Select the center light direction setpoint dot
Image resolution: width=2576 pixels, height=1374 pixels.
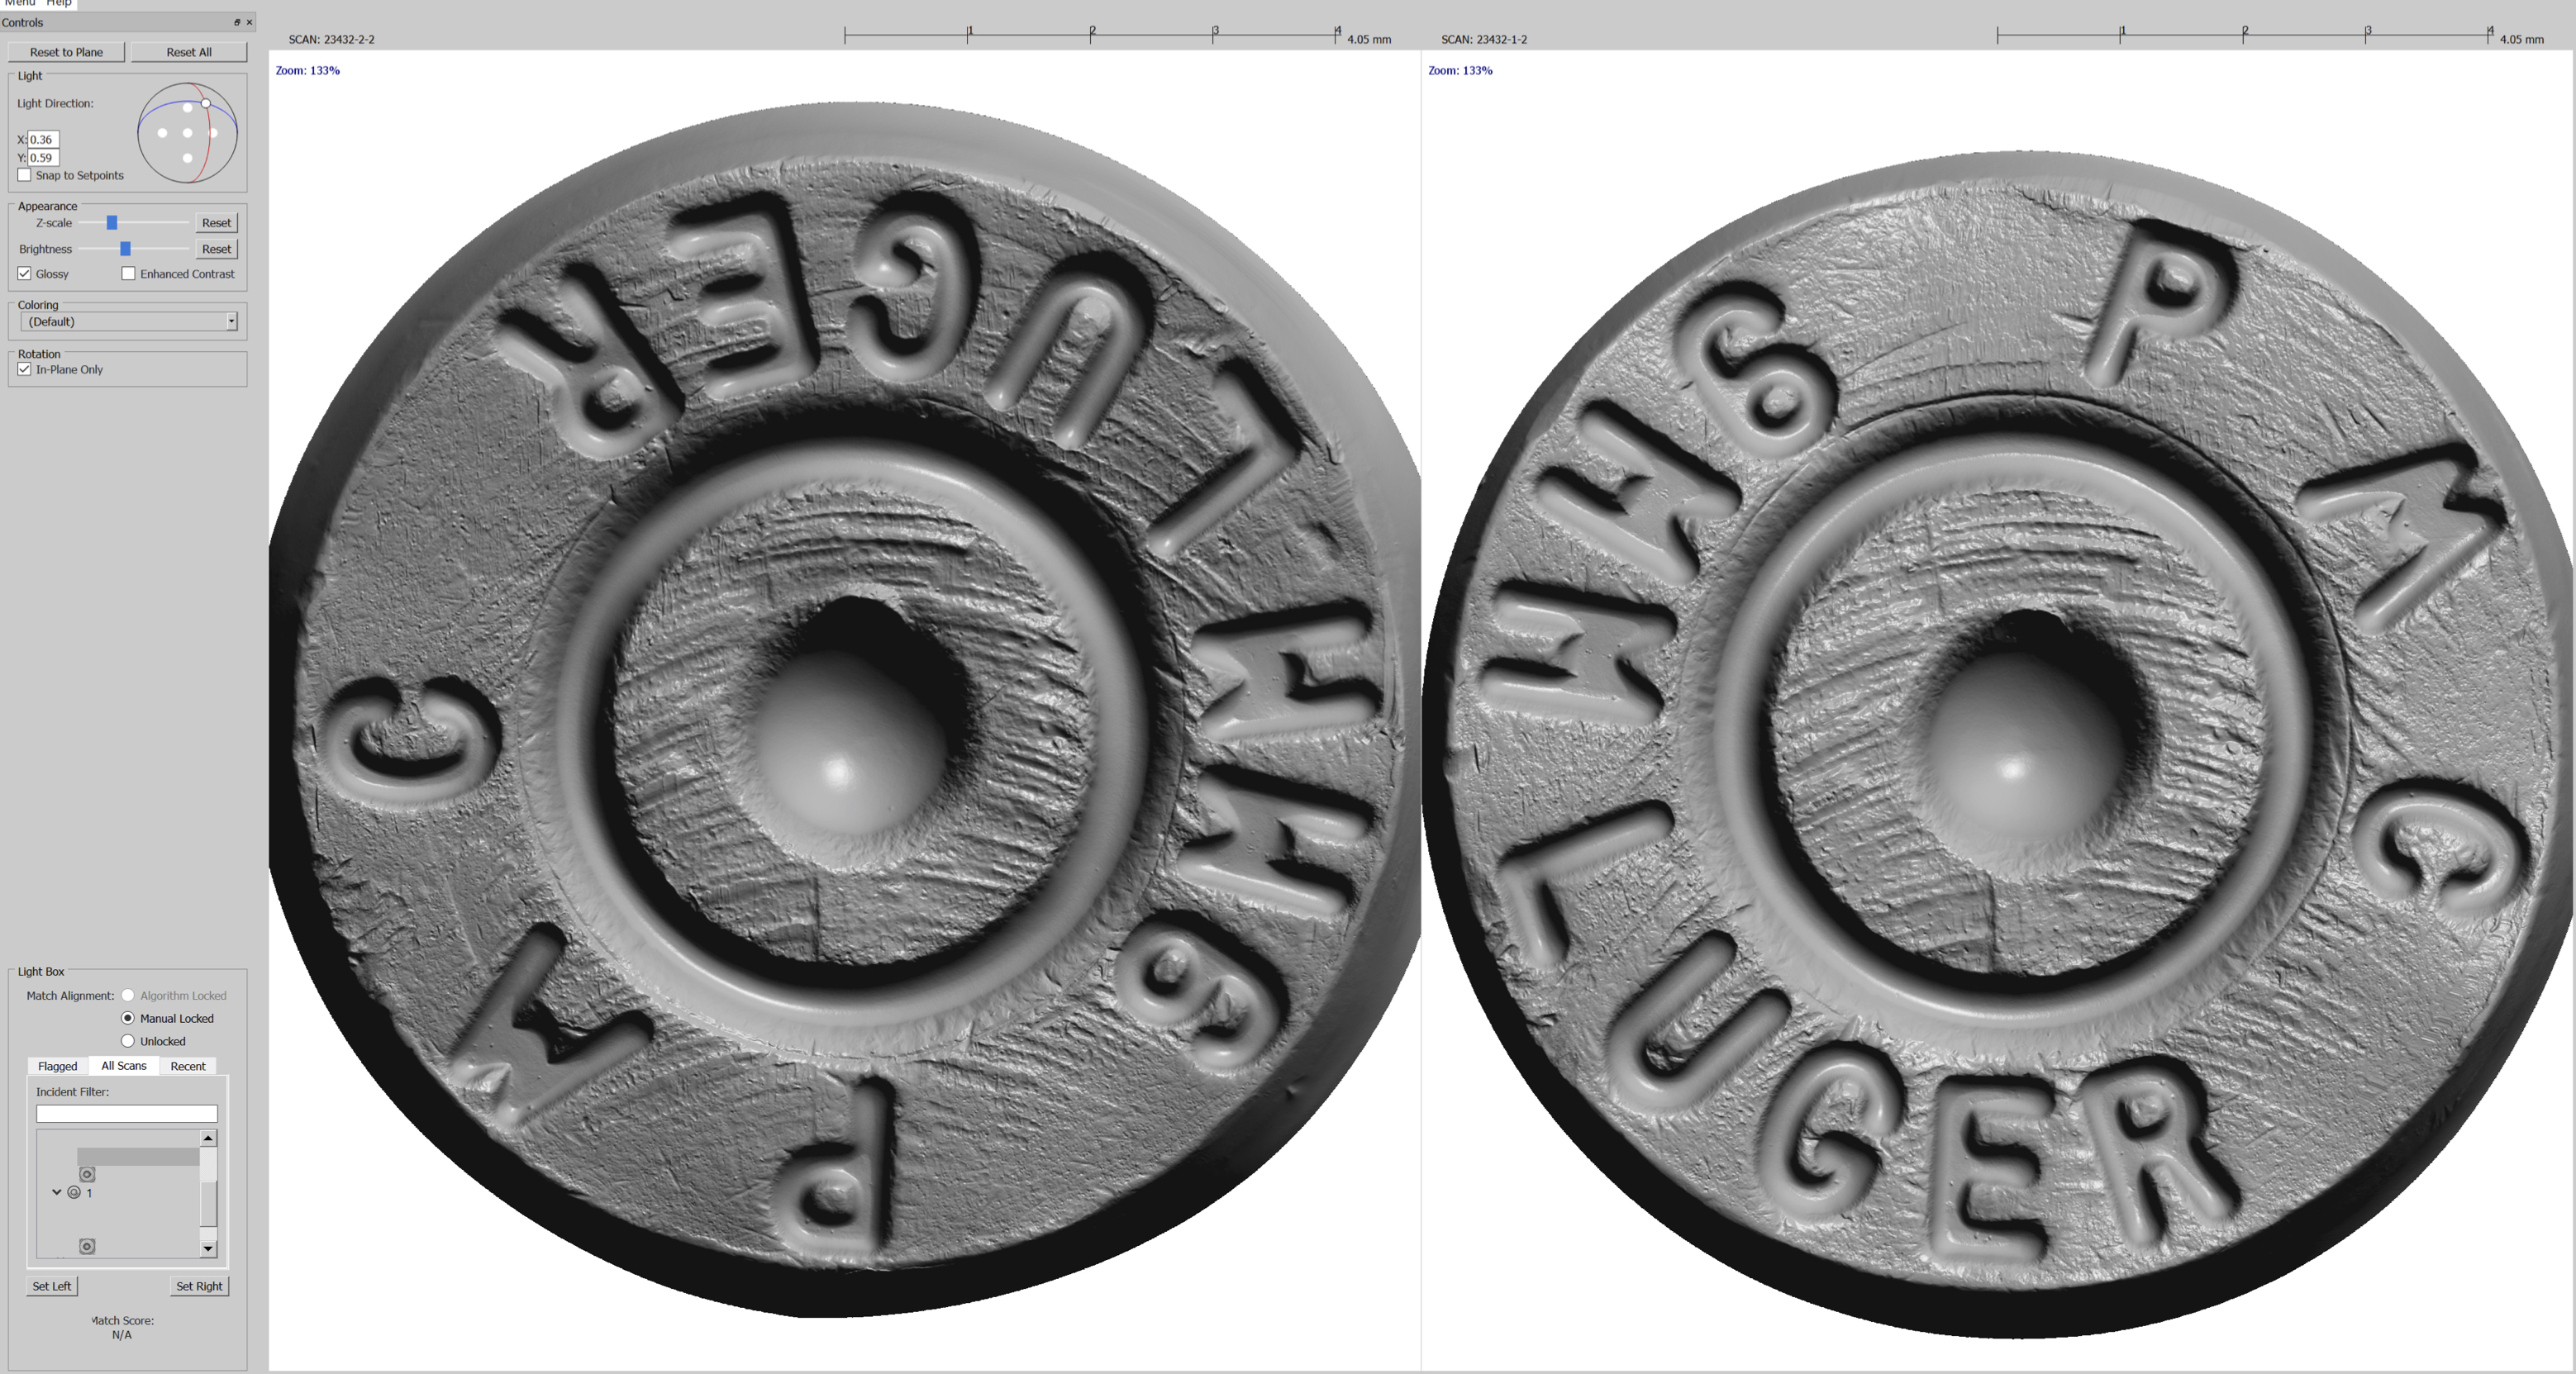pyautogui.click(x=187, y=133)
